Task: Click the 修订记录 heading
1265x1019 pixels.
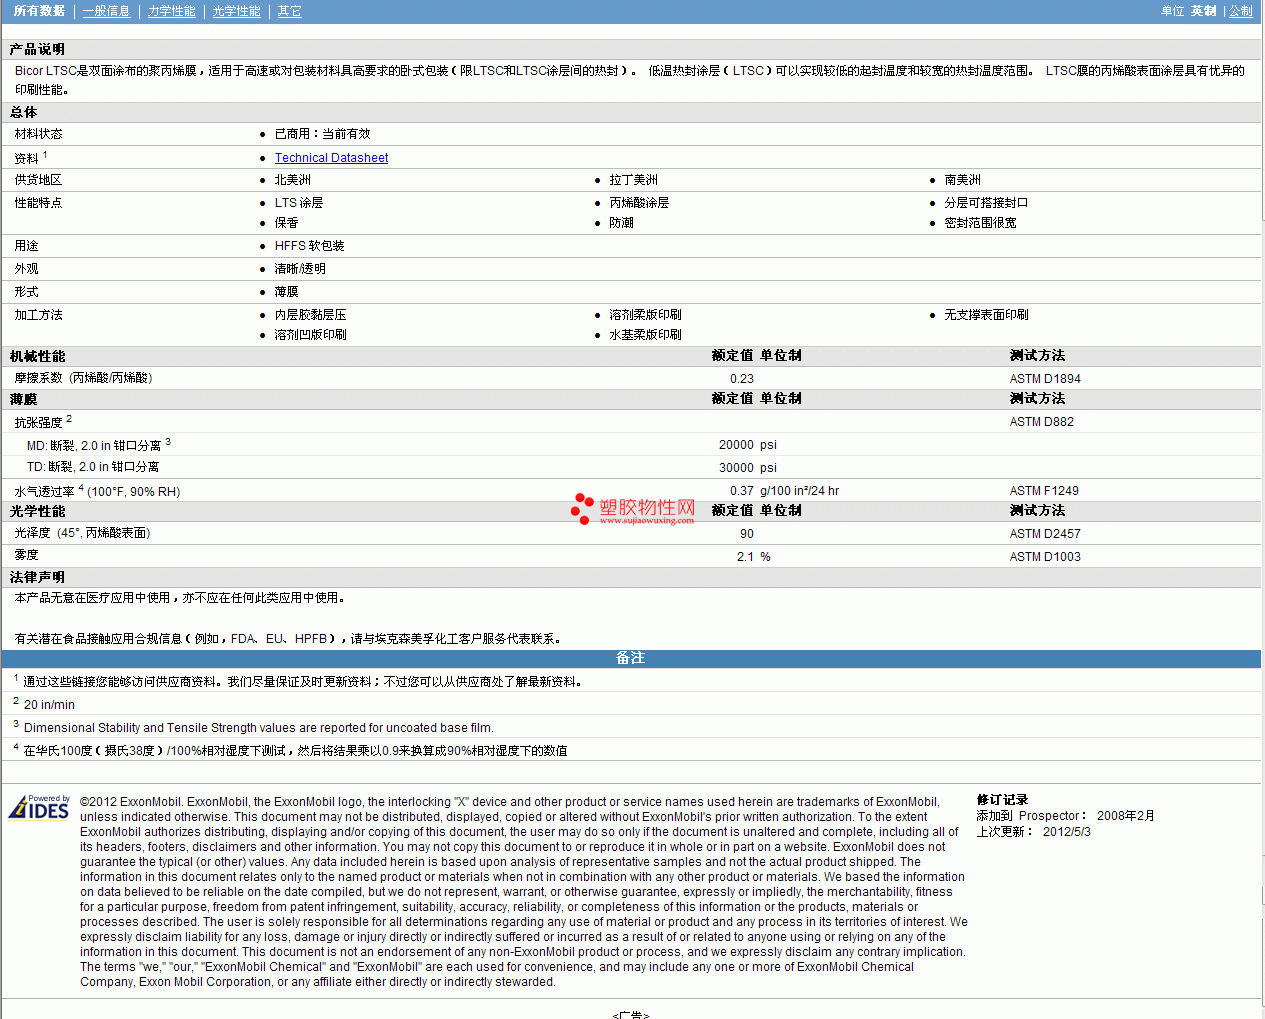Action: tap(1002, 800)
